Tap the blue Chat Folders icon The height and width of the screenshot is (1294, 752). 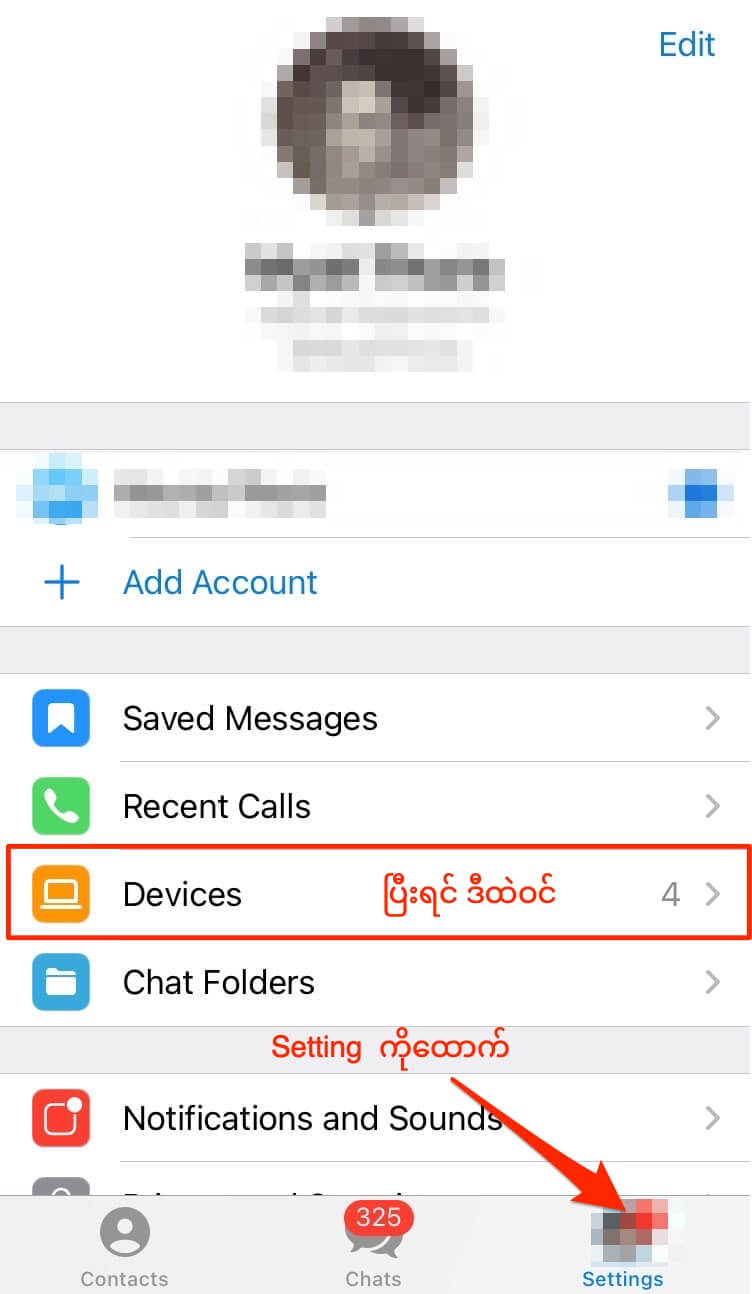pos(61,982)
